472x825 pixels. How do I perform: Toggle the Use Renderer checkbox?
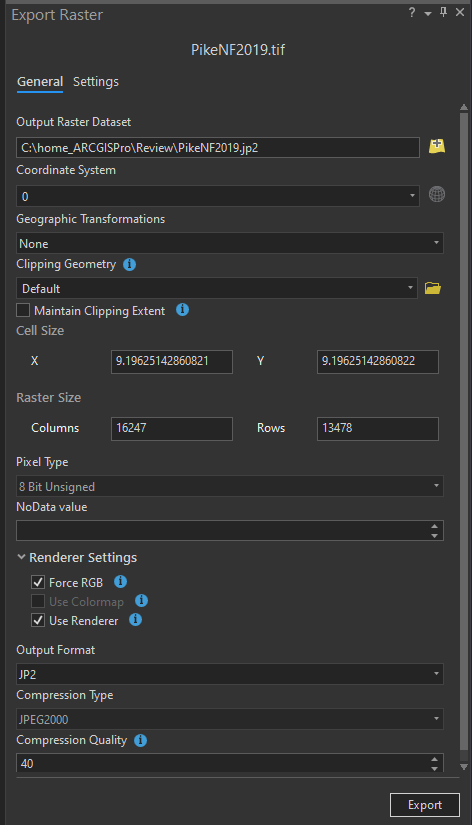(x=38, y=620)
